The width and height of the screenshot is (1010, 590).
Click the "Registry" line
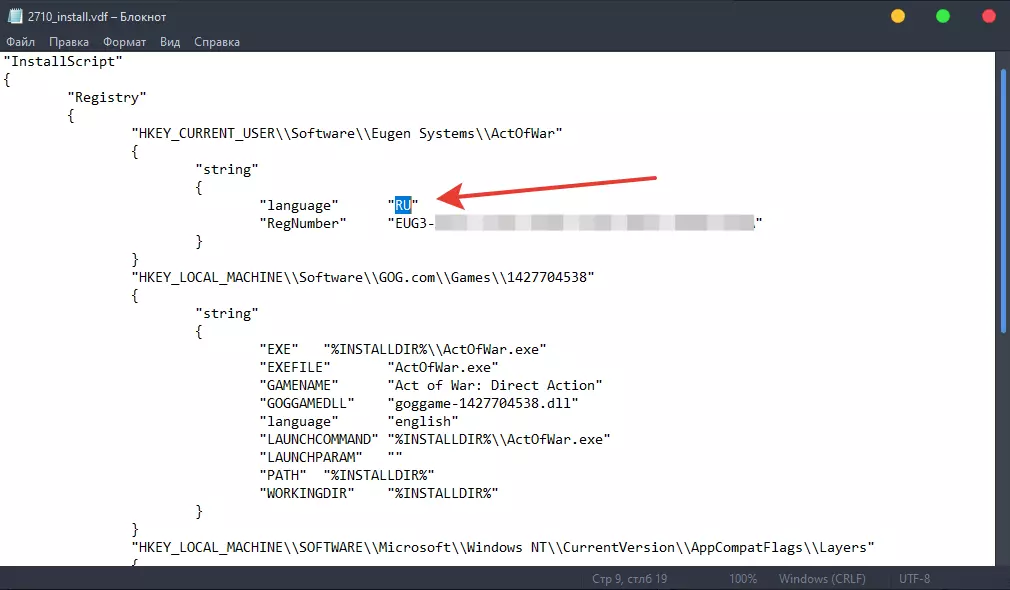coord(107,97)
